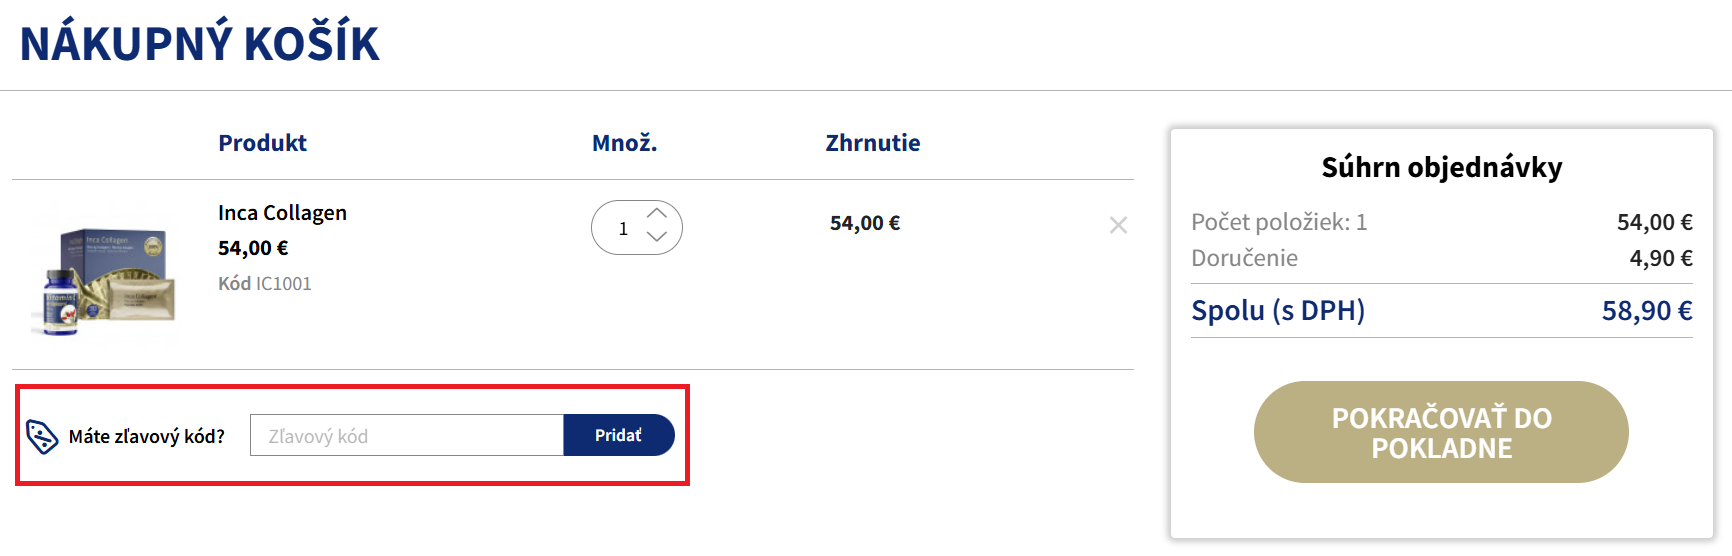Remove Inca Collagen from cart with X
Screen dimensions: 1732x556
pos(1118,226)
